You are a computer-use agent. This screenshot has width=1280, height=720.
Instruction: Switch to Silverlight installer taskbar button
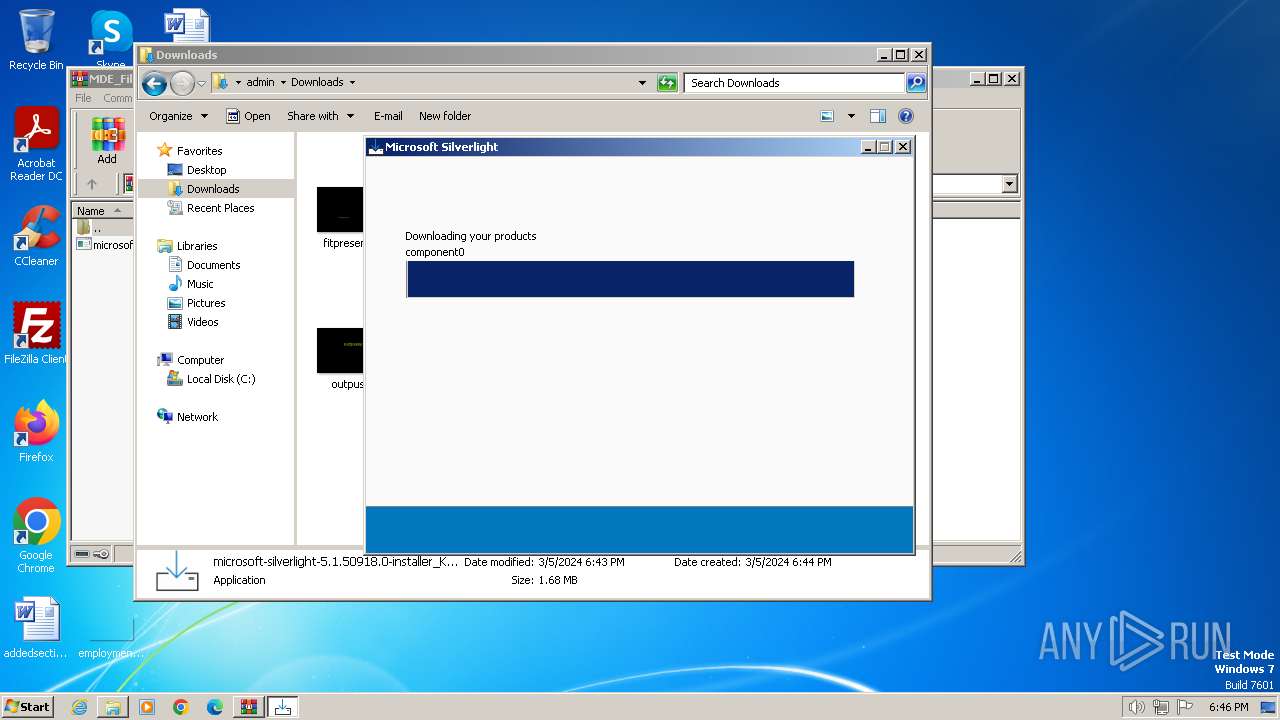(x=283, y=707)
